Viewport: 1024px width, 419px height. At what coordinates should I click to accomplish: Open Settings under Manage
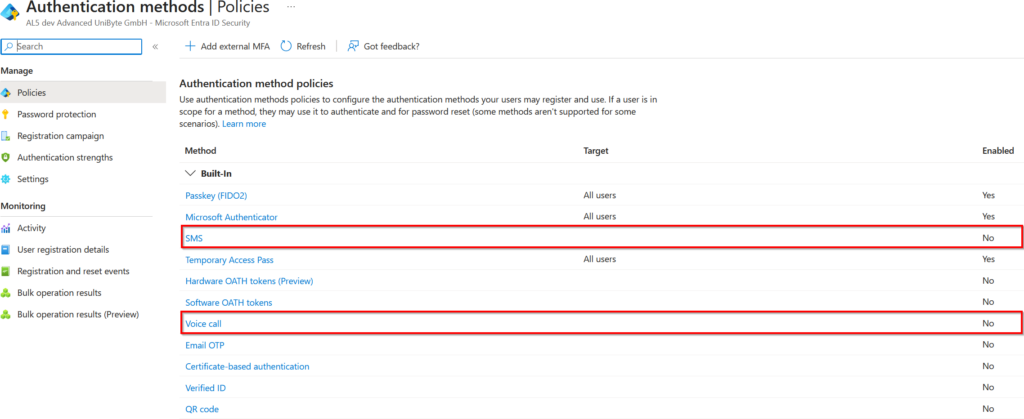[33, 179]
